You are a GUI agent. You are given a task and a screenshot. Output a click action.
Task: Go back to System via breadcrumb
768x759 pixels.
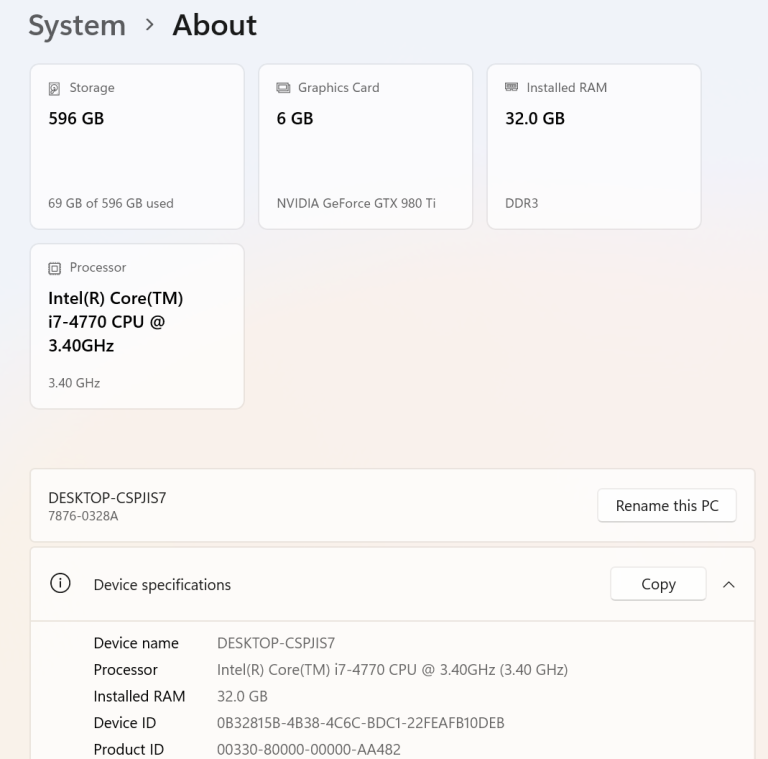76,26
